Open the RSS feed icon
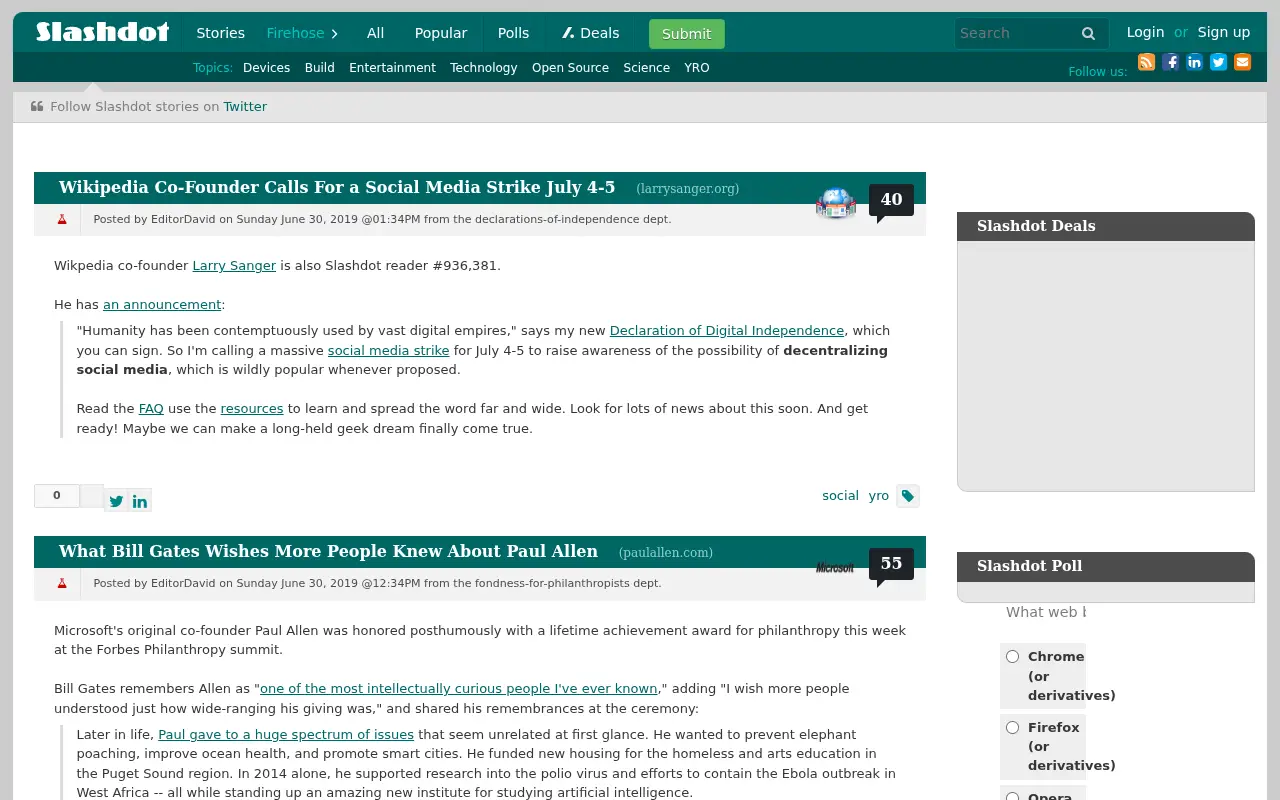The width and height of the screenshot is (1280, 800). [1146, 62]
